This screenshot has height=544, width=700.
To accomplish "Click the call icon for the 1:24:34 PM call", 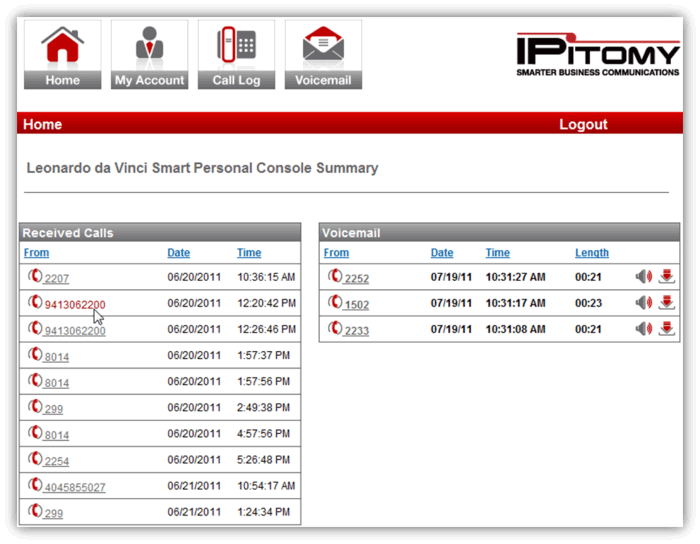I will point(35,511).
